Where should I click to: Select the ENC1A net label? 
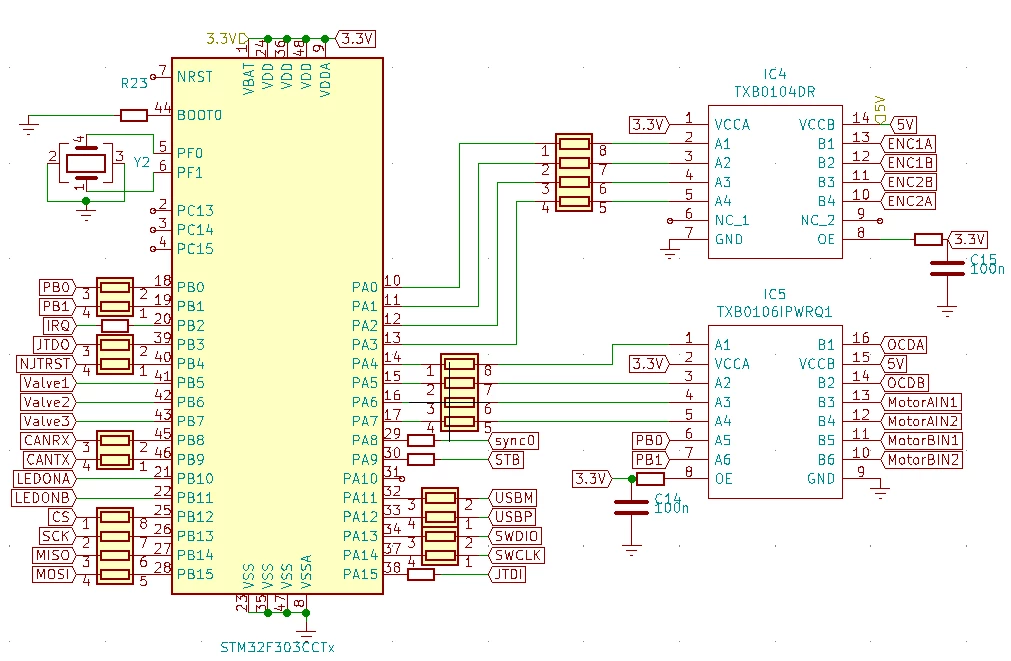[908, 144]
